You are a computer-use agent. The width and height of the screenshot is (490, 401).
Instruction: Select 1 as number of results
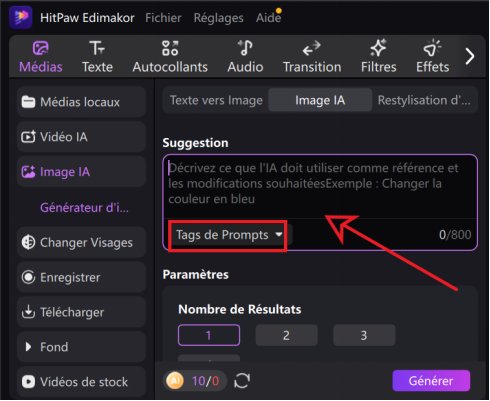point(209,335)
